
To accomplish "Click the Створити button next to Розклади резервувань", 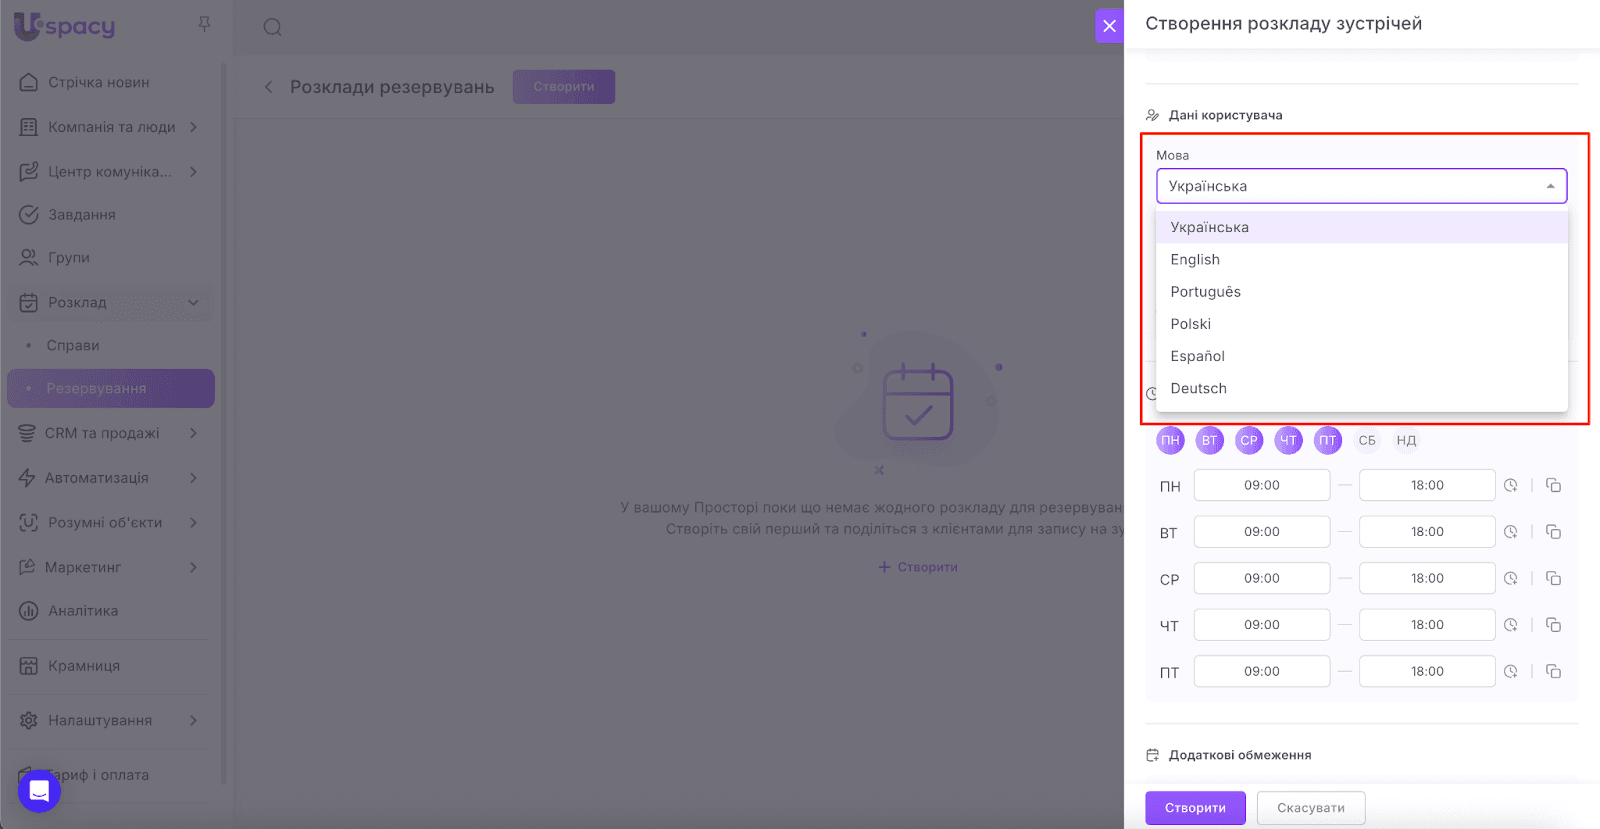I will point(564,87).
